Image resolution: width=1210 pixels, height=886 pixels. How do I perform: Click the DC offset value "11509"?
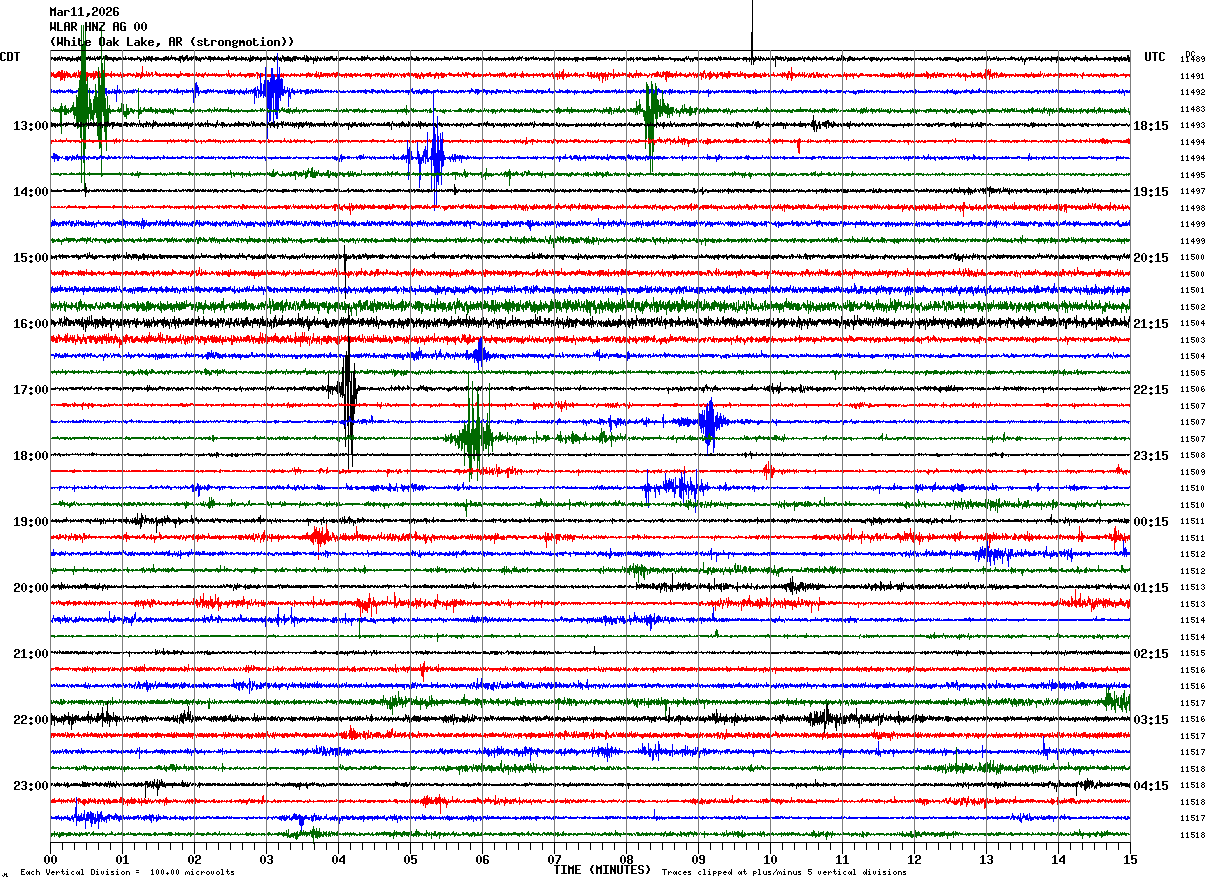1192,472
